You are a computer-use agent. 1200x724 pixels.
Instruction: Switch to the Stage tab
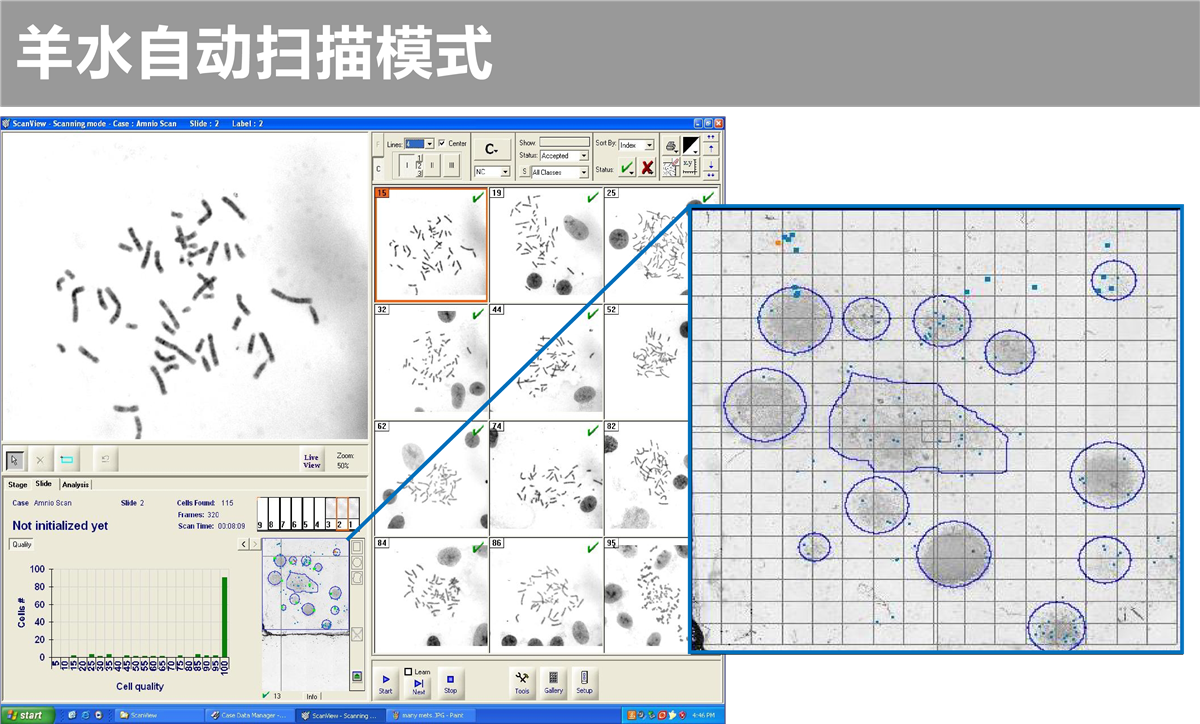(x=18, y=484)
